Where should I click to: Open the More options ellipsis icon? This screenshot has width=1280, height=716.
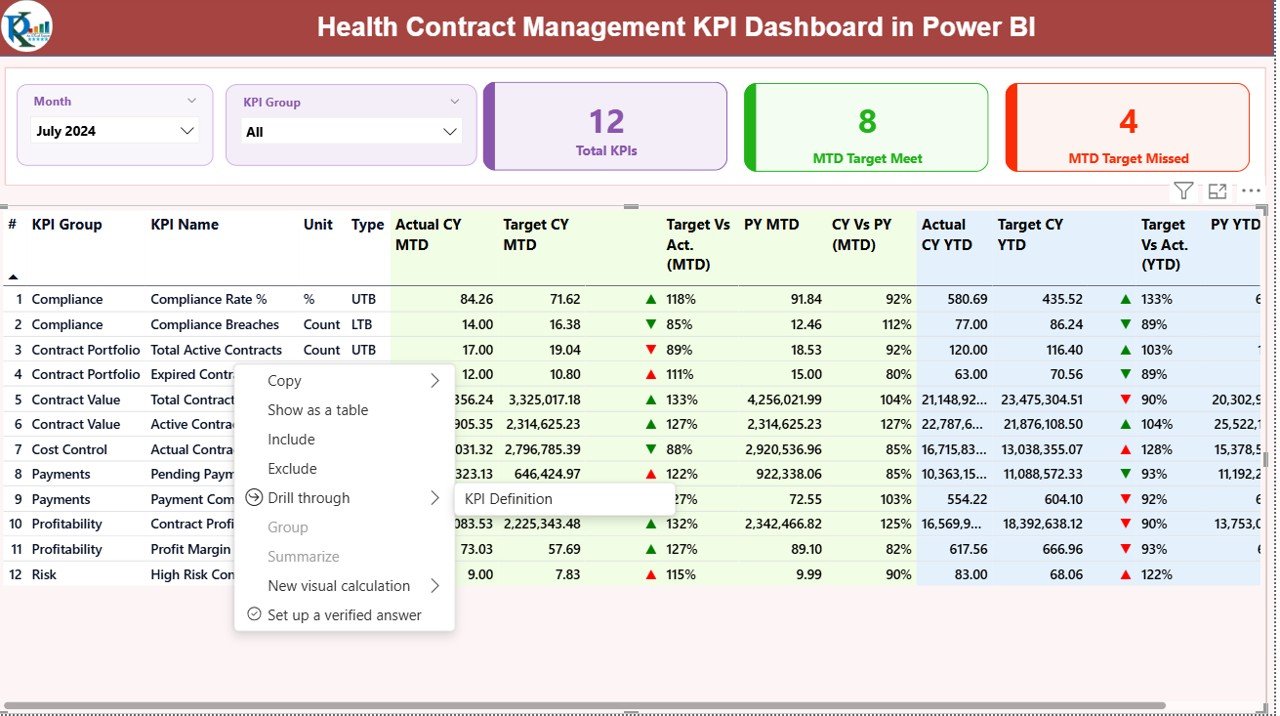click(1250, 191)
